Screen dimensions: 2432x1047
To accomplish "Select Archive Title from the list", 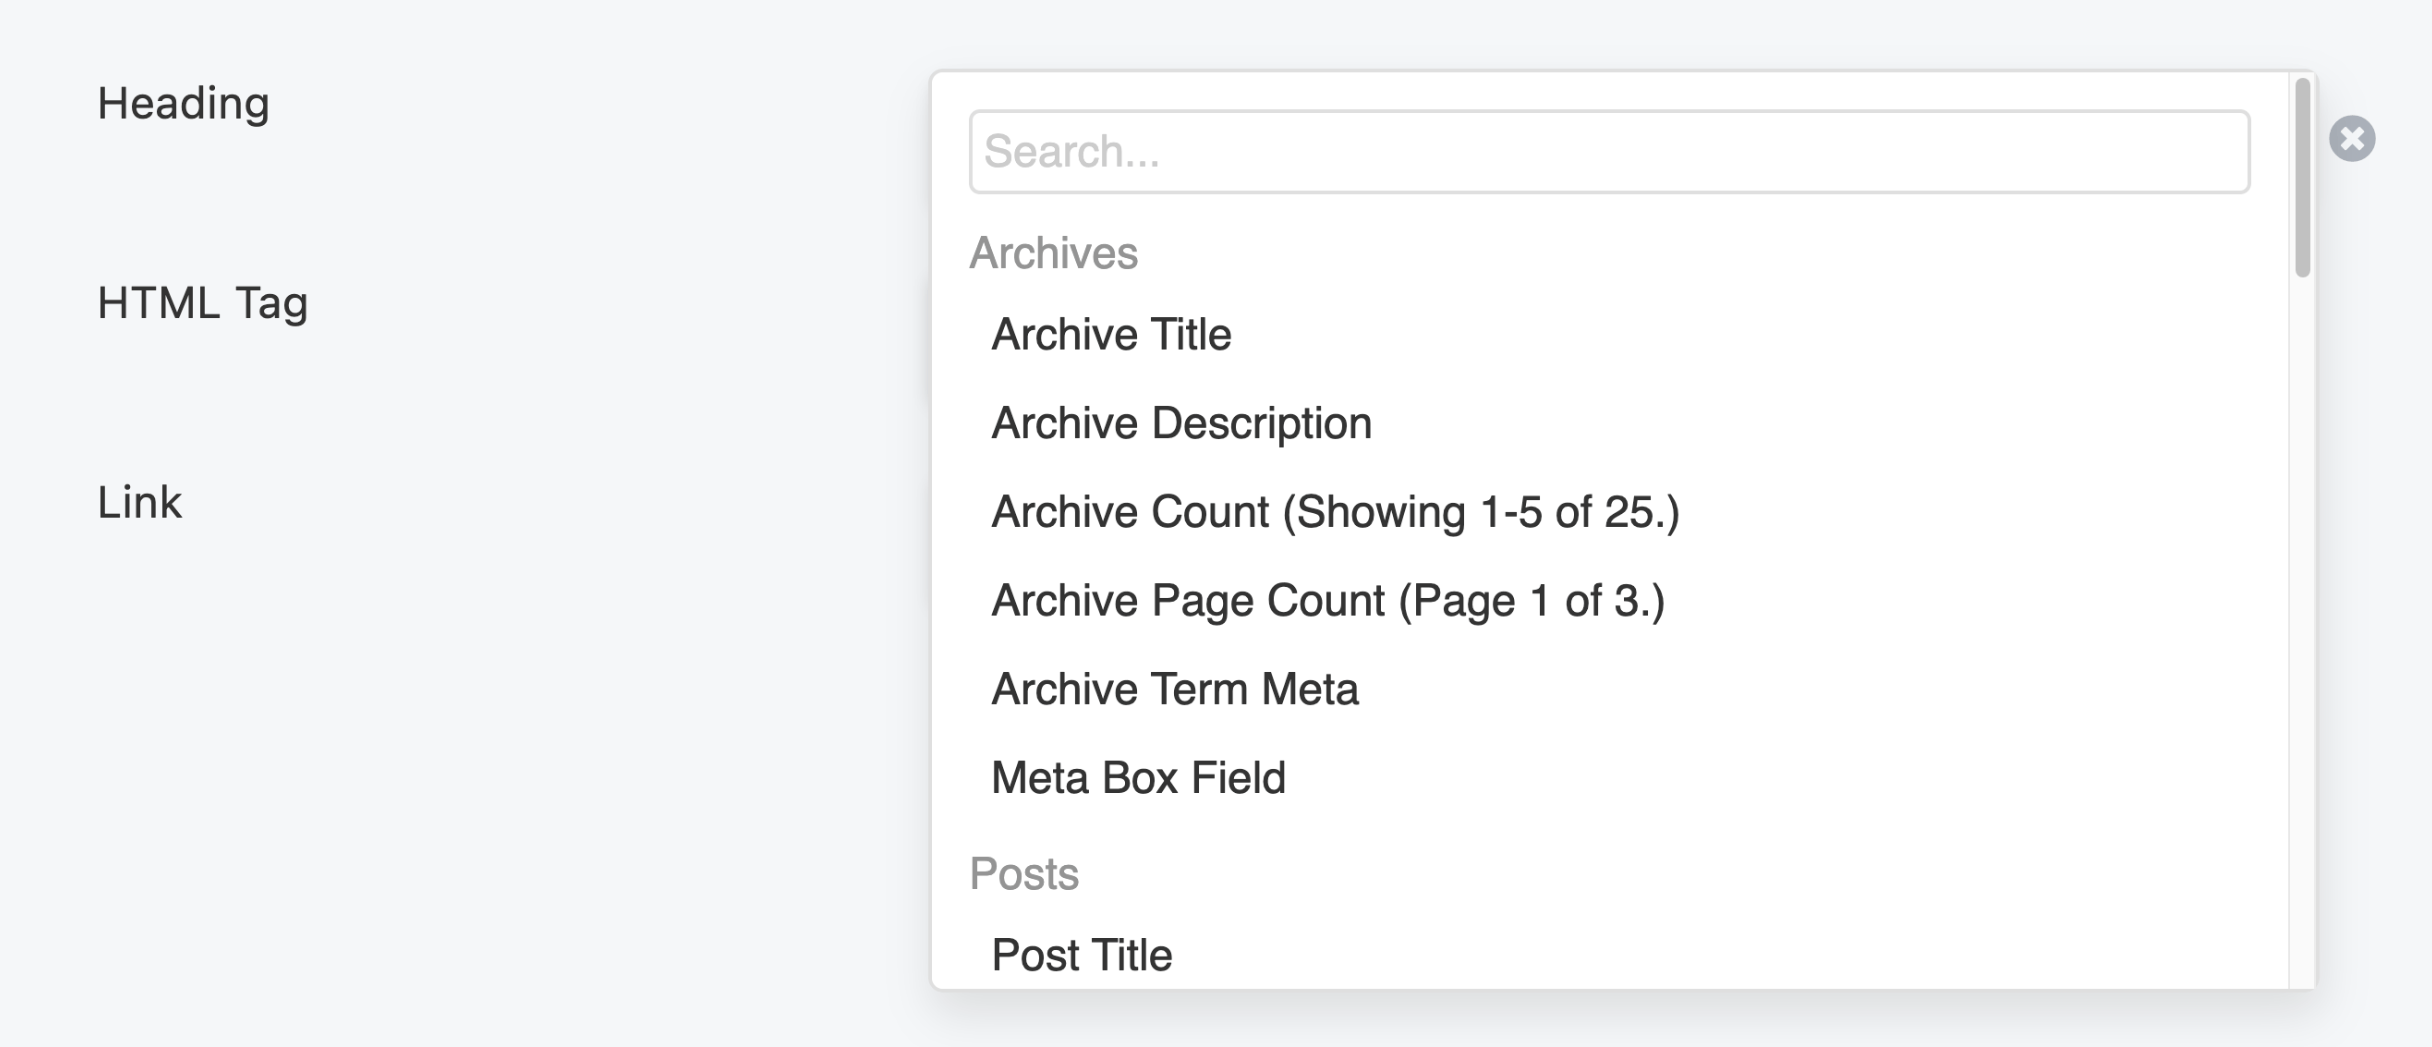I will pos(1110,335).
